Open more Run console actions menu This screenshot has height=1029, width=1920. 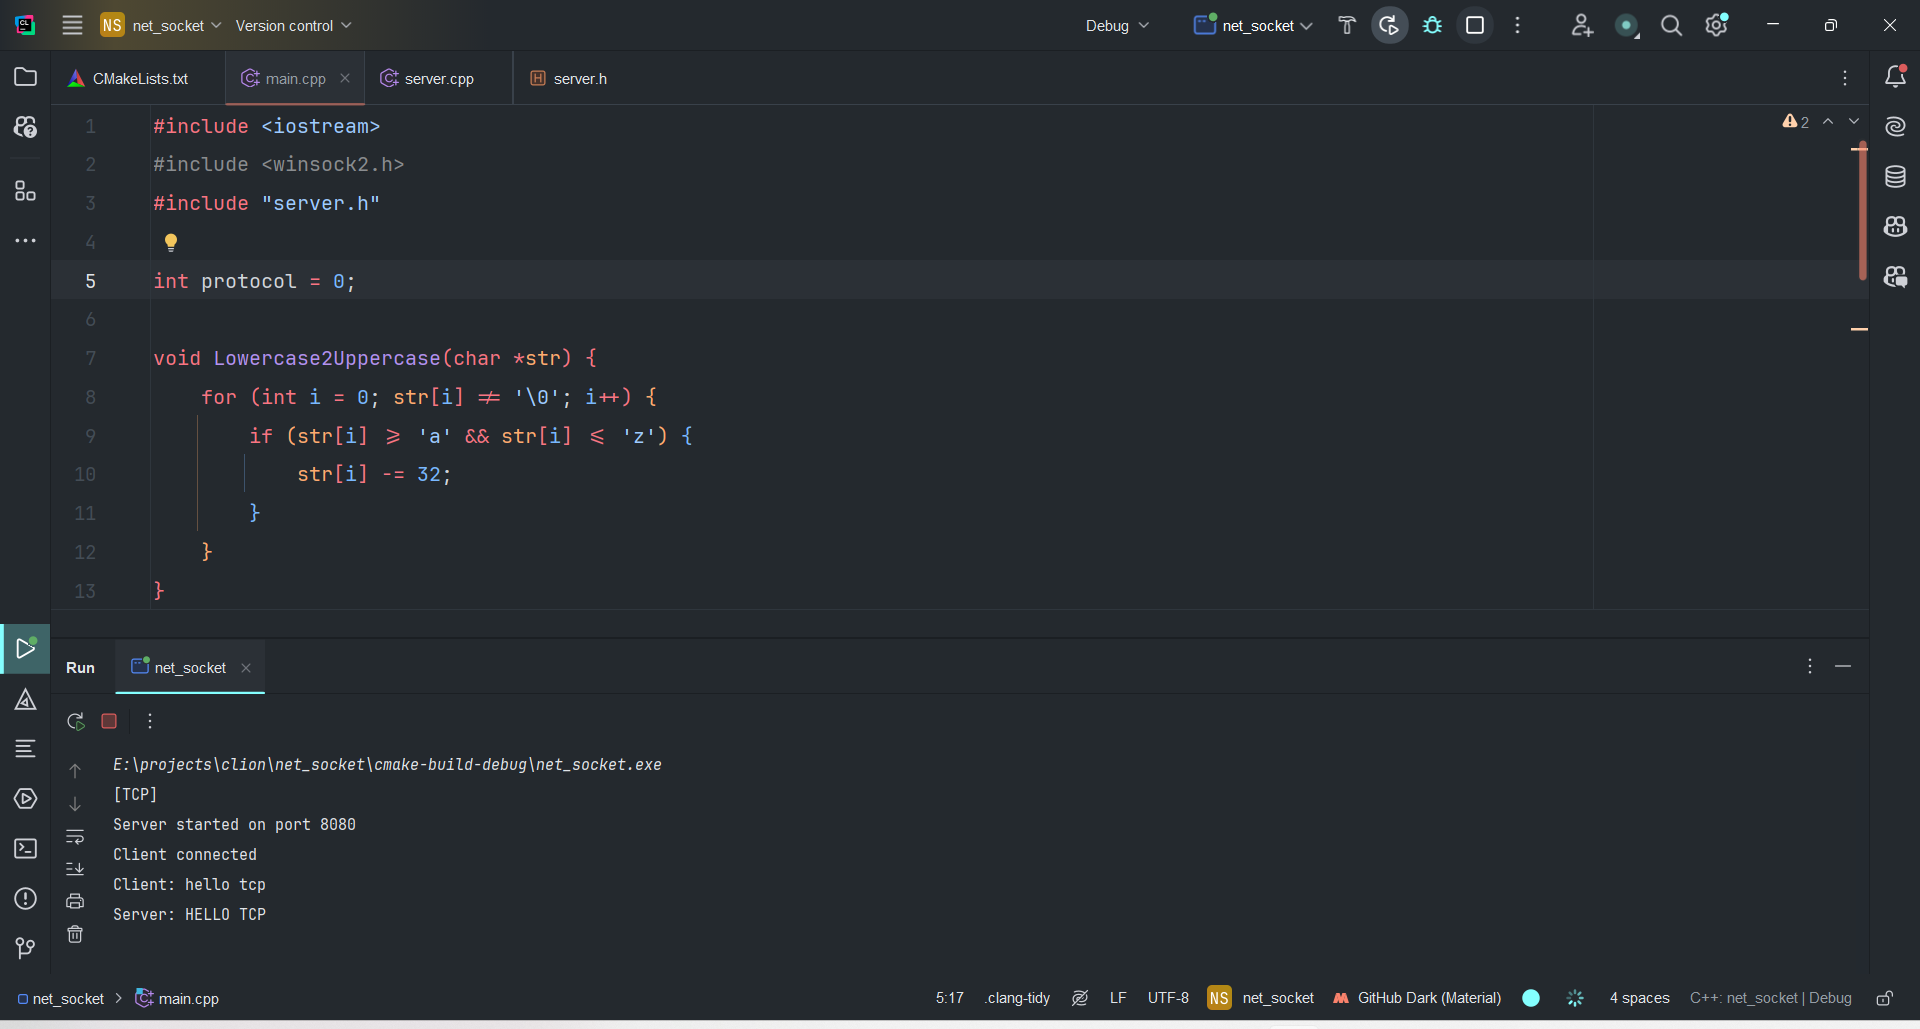pyautogui.click(x=150, y=721)
